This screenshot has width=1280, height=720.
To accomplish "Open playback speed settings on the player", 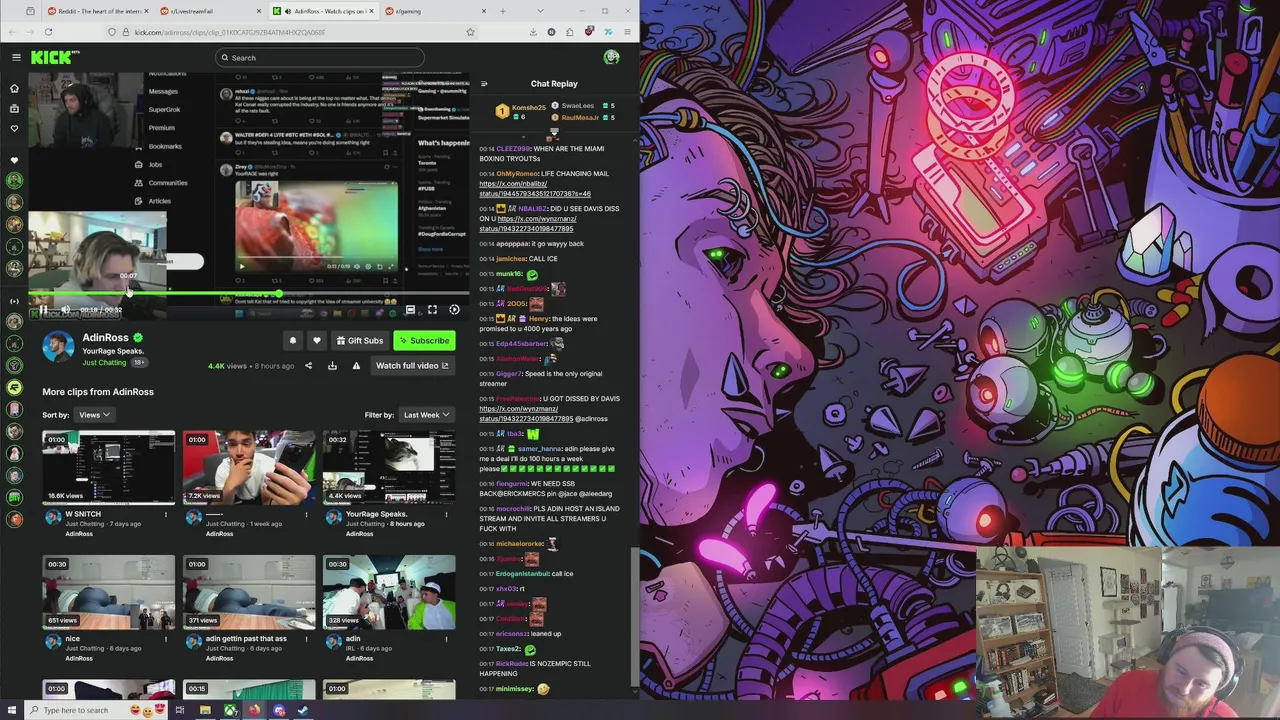I will coord(454,310).
